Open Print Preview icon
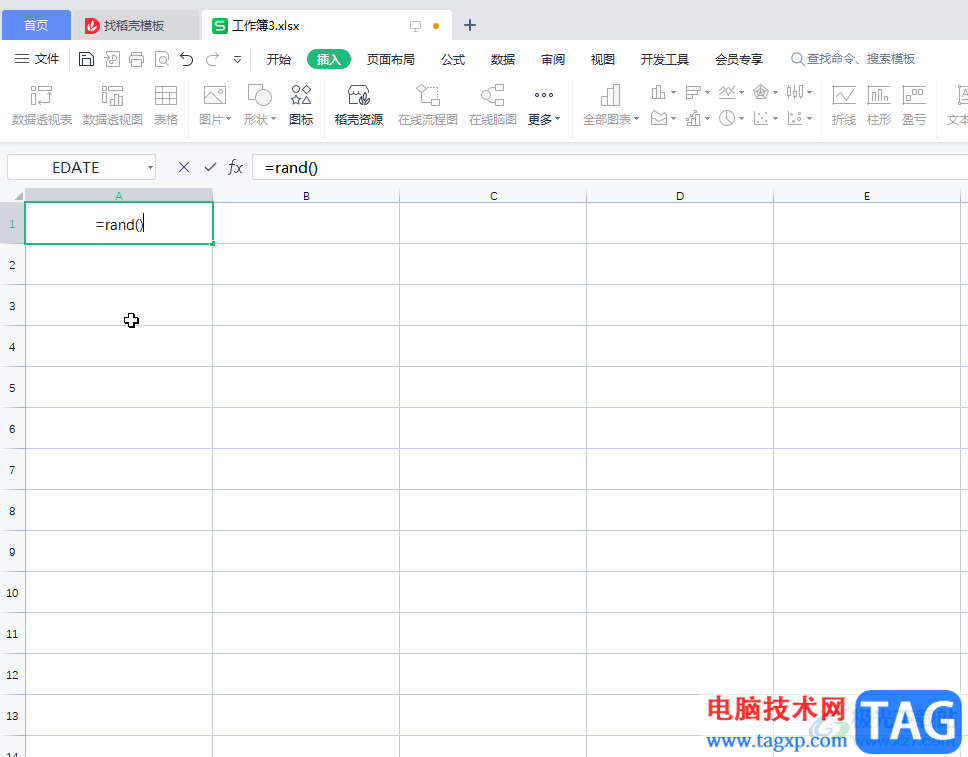 (x=162, y=59)
